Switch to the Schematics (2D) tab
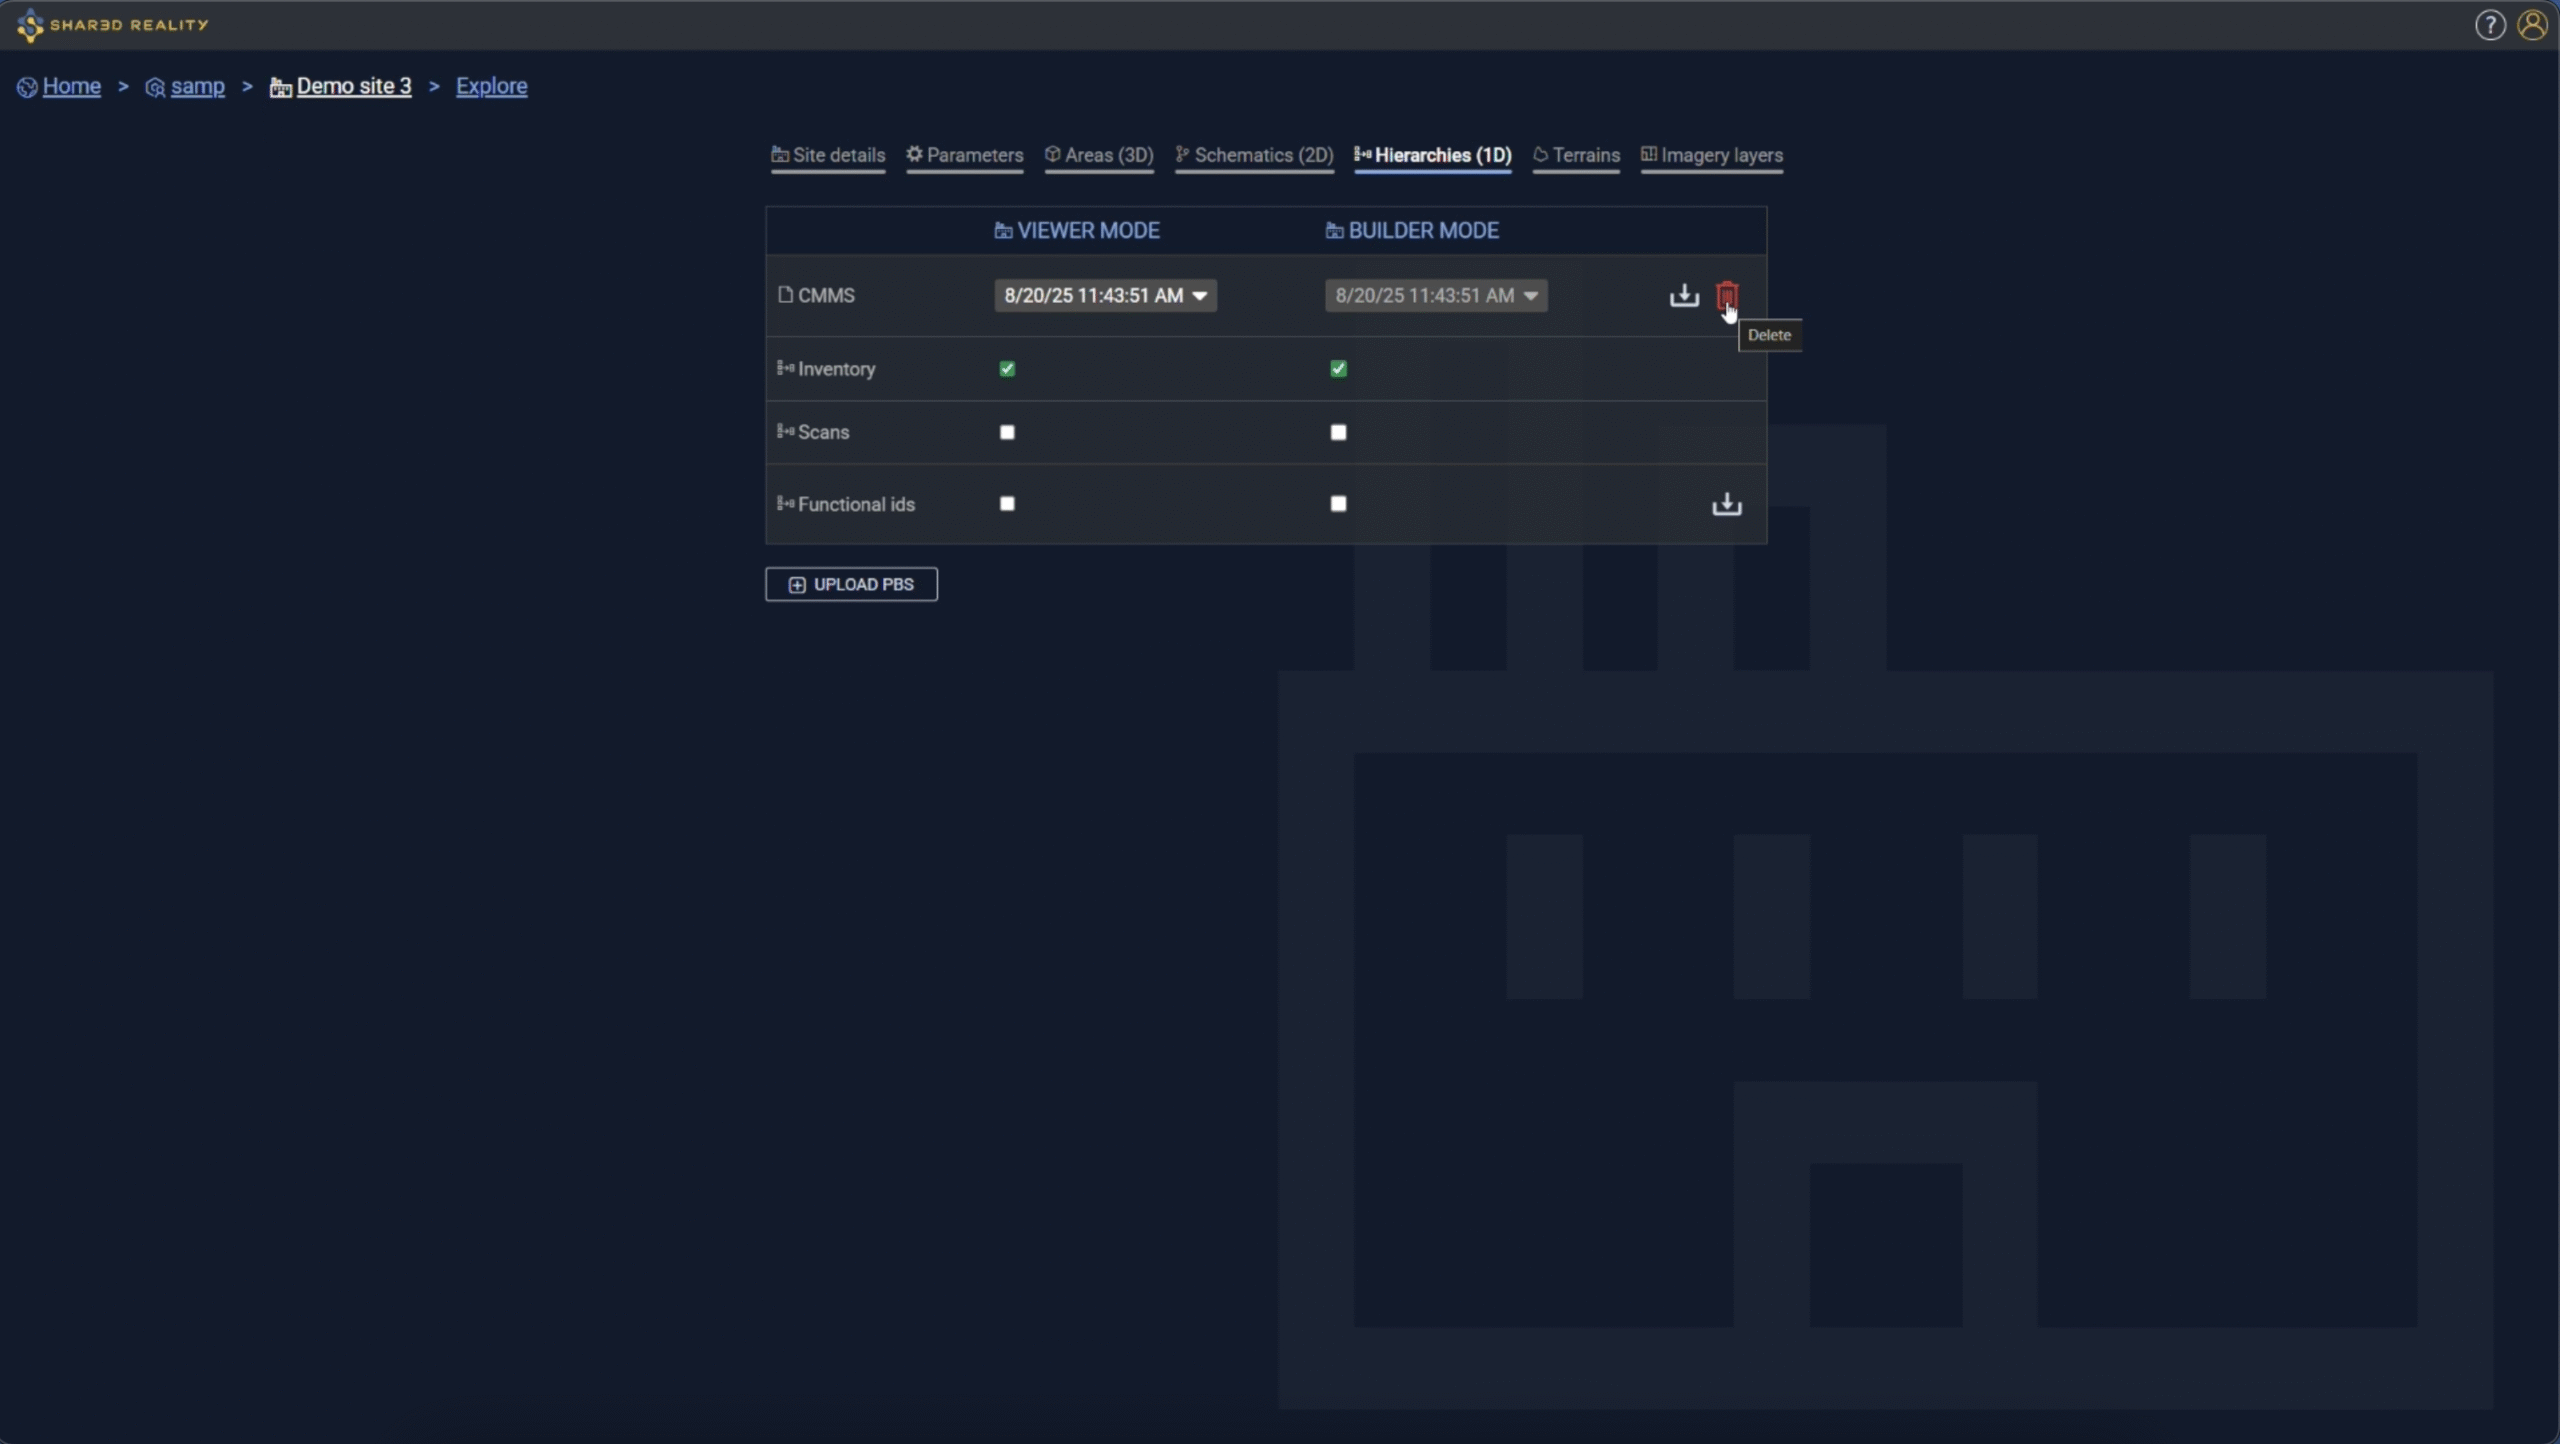The width and height of the screenshot is (2560, 1444). (x=1254, y=155)
